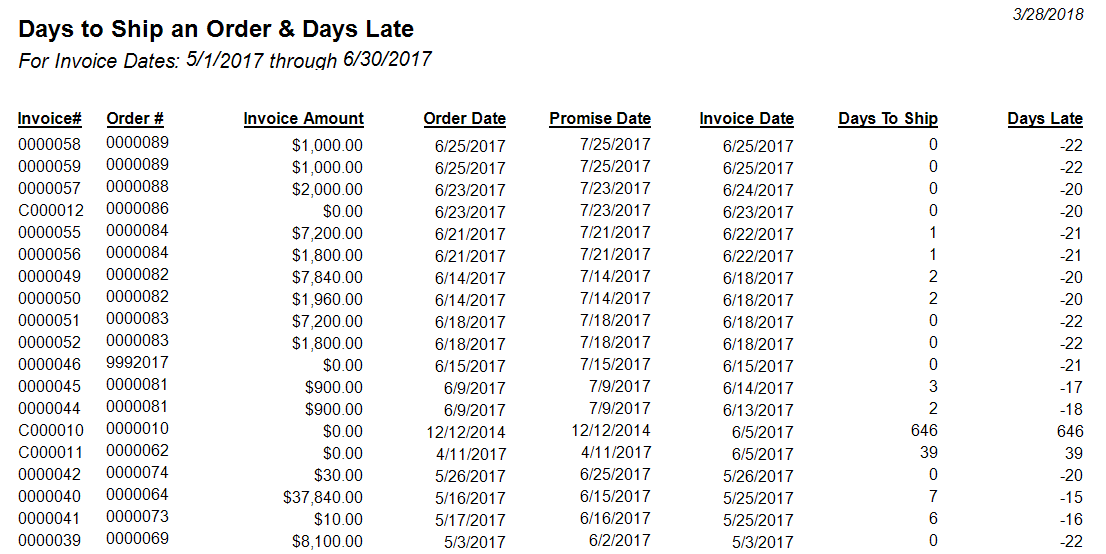Click the Invoice Date column header
This screenshot has height=554, width=1106.
pos(746,120)
